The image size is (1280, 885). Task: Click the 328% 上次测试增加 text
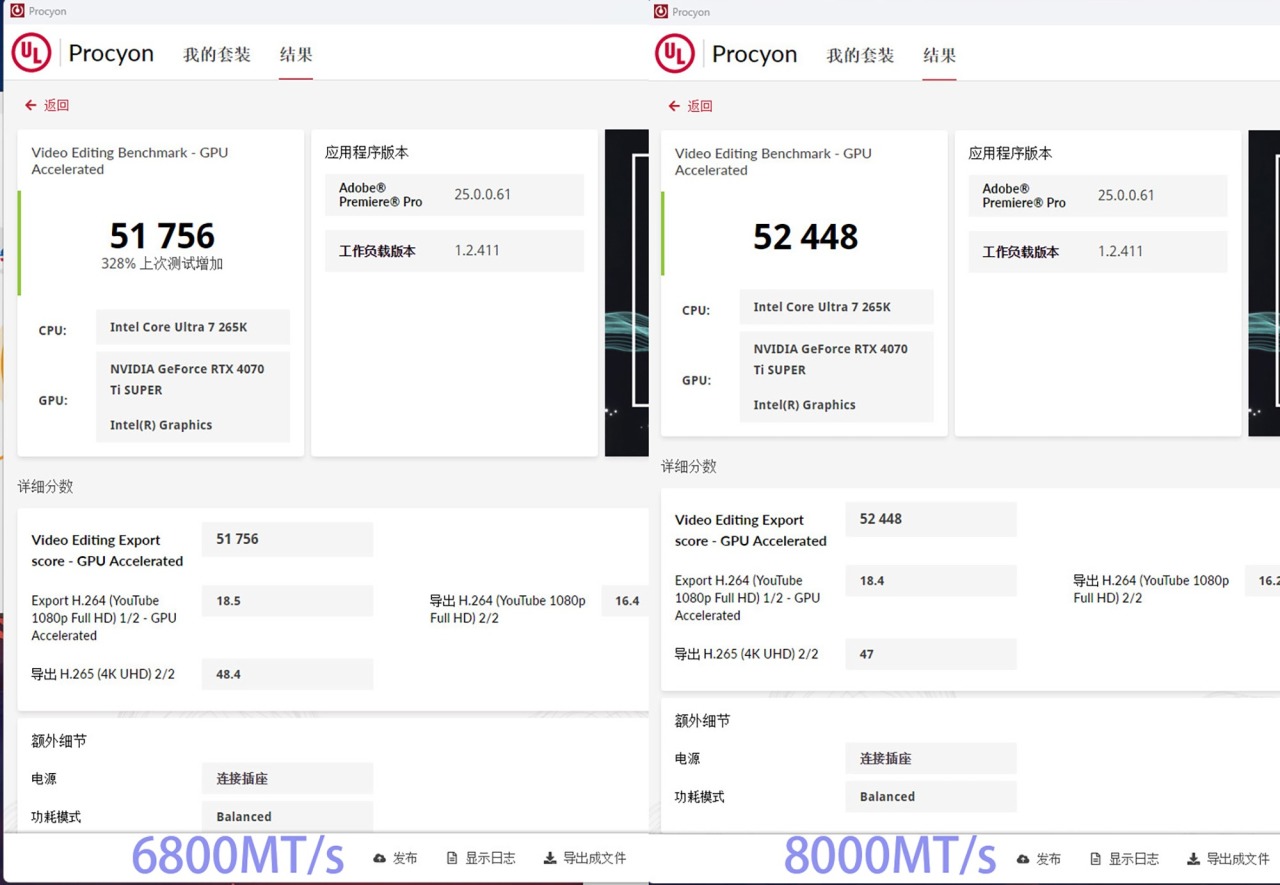pyautogui.click(x=162, y=264)
